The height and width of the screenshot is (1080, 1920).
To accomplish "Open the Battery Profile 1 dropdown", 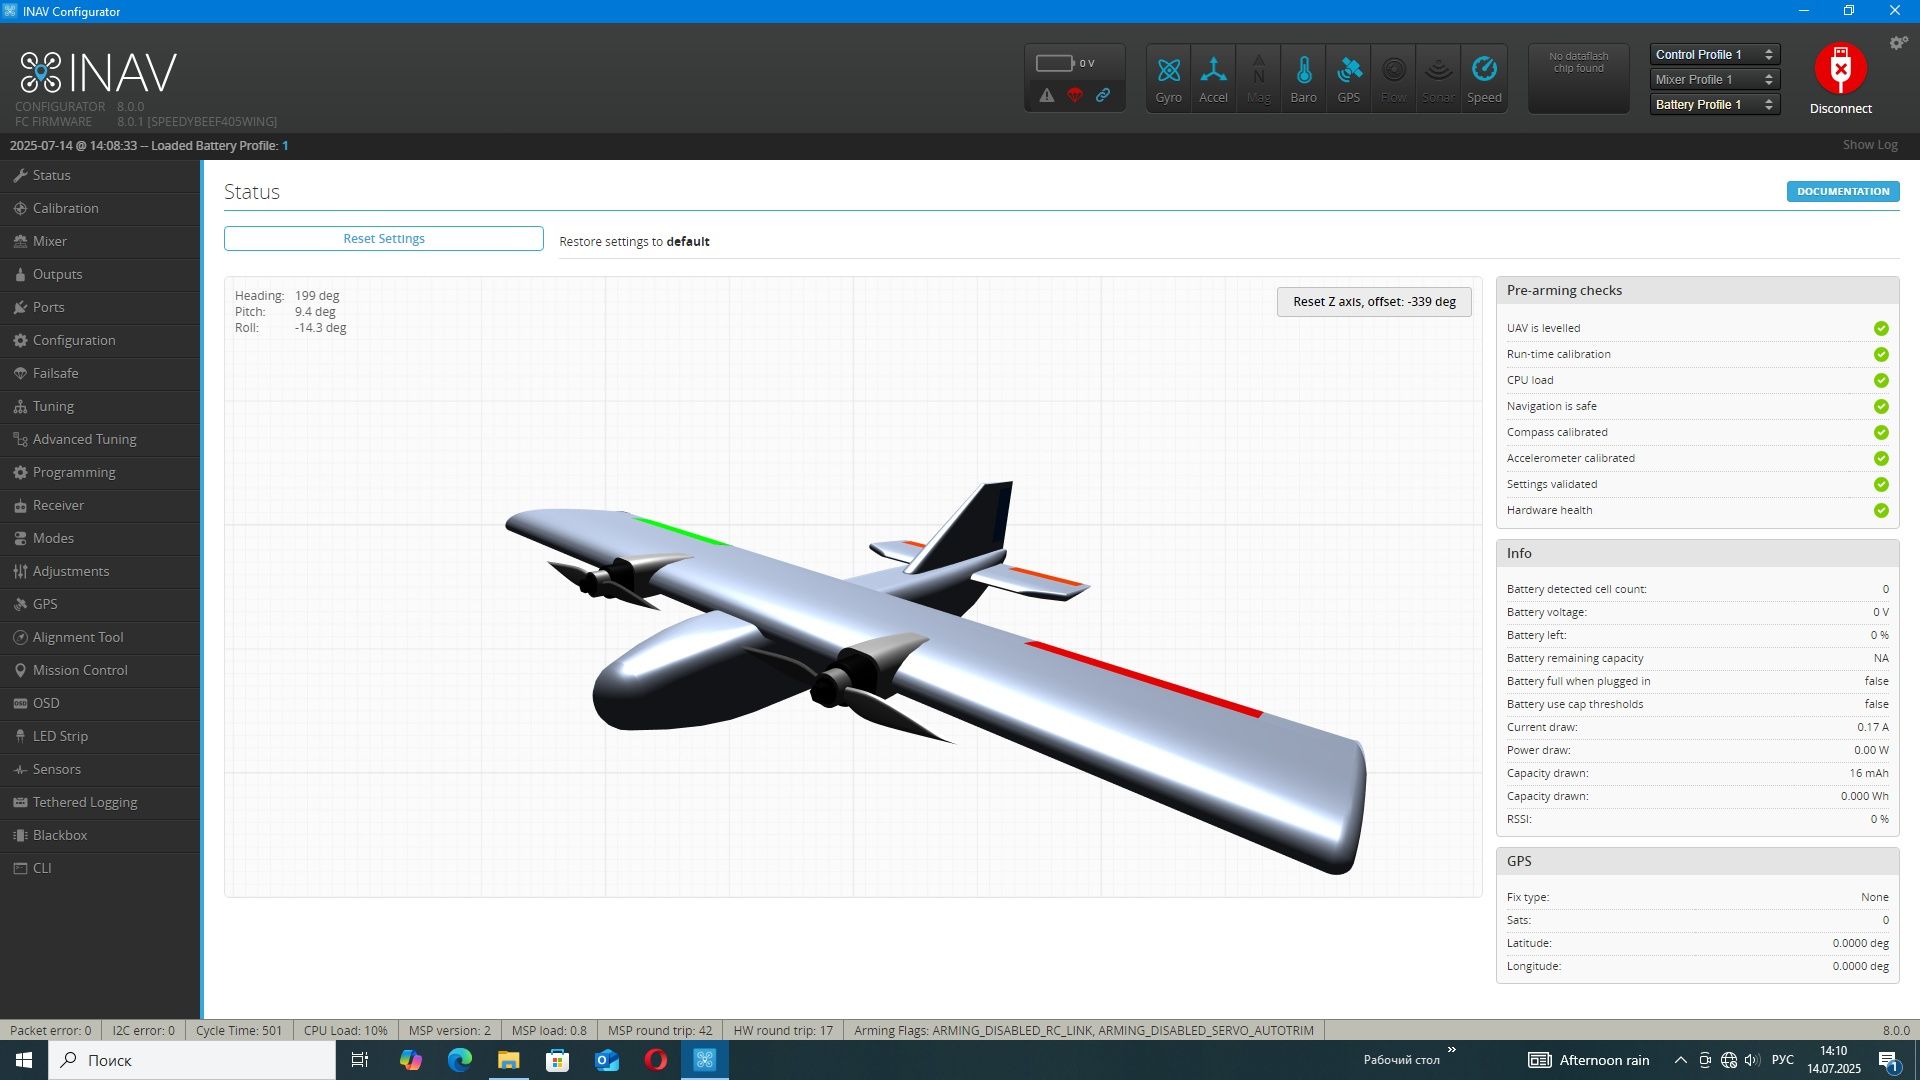I will [x=1714, y=105].
